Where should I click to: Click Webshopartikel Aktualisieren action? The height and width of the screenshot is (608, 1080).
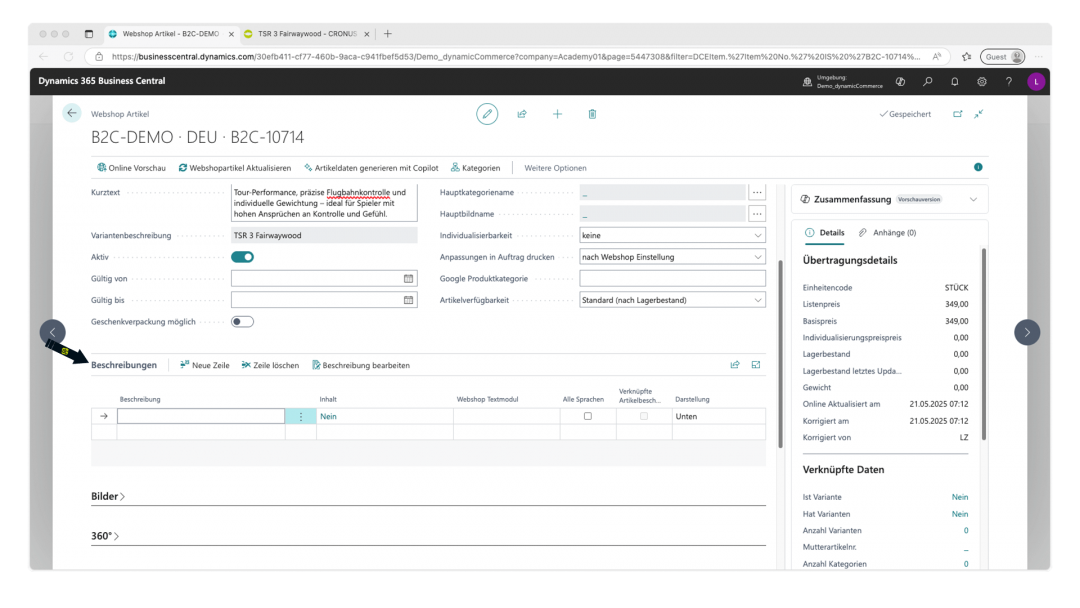click(x=234, y=168)
